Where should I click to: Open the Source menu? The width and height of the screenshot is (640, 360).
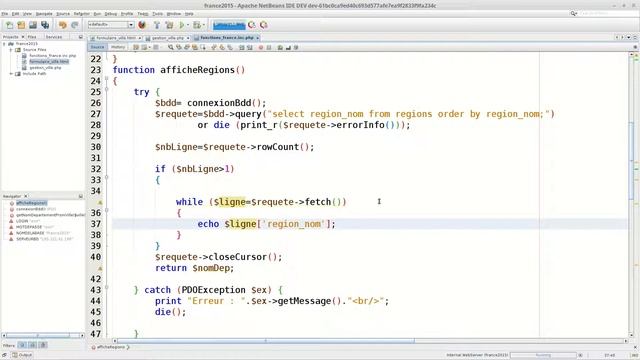63,13
